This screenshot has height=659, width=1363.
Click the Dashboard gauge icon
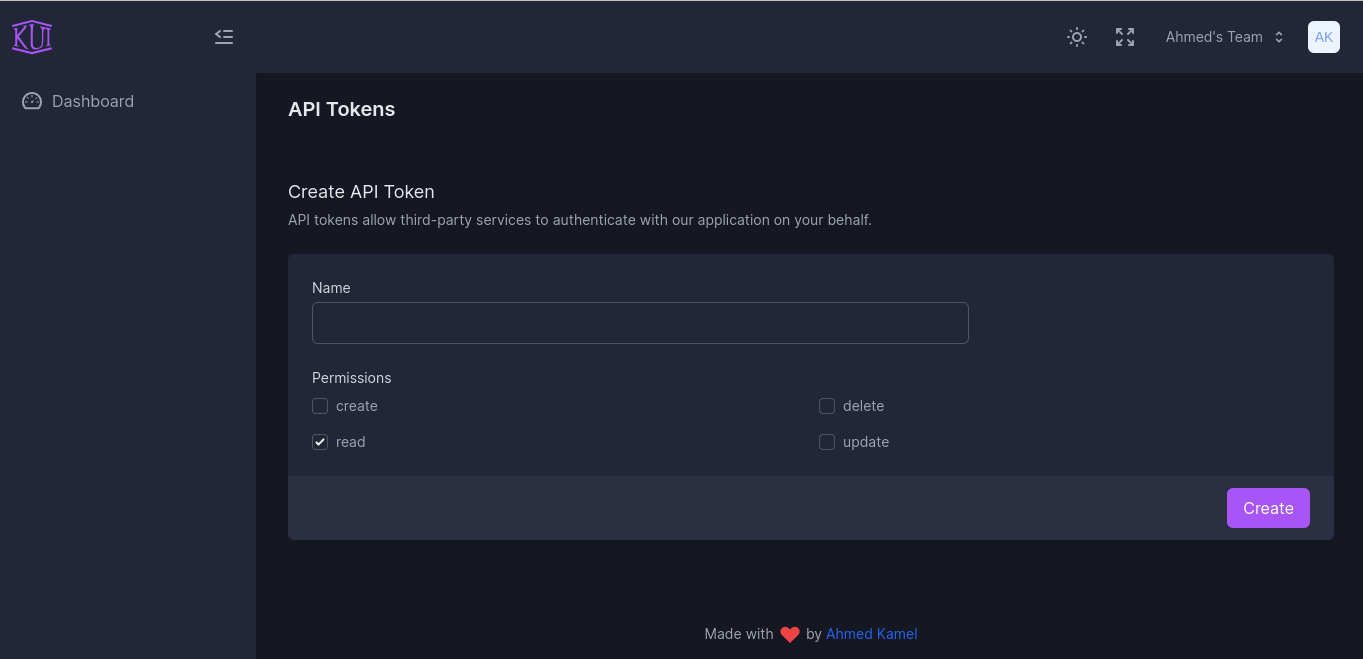32,101
